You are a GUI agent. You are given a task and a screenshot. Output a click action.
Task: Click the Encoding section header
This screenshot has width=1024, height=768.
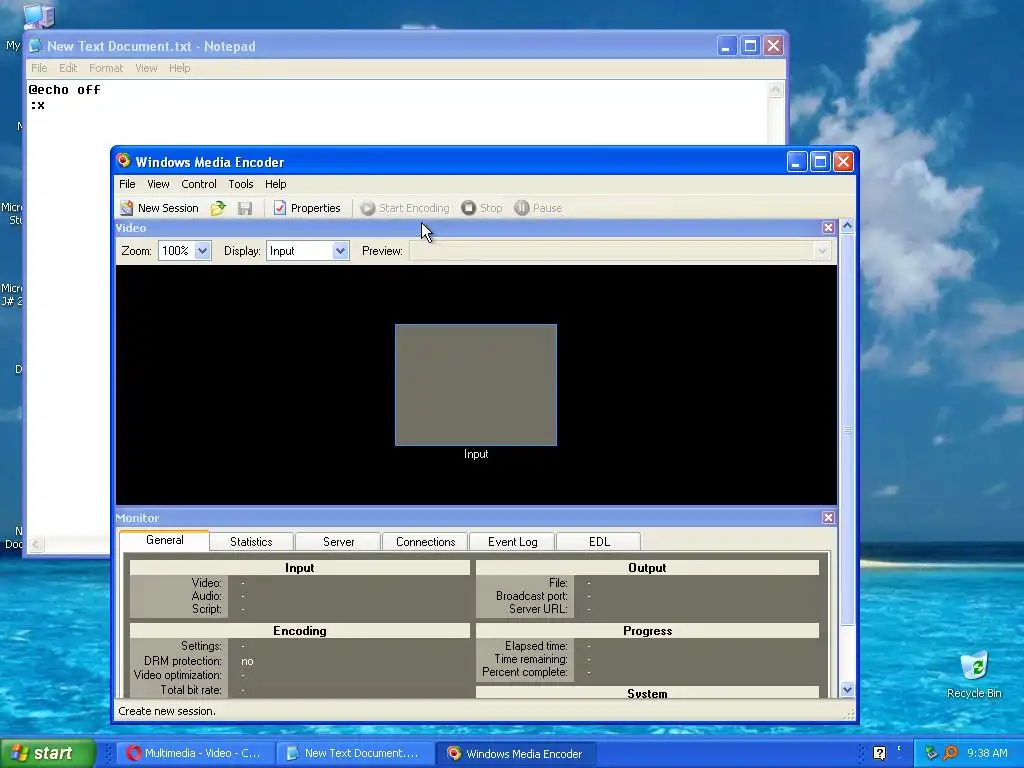click(300, 631)
